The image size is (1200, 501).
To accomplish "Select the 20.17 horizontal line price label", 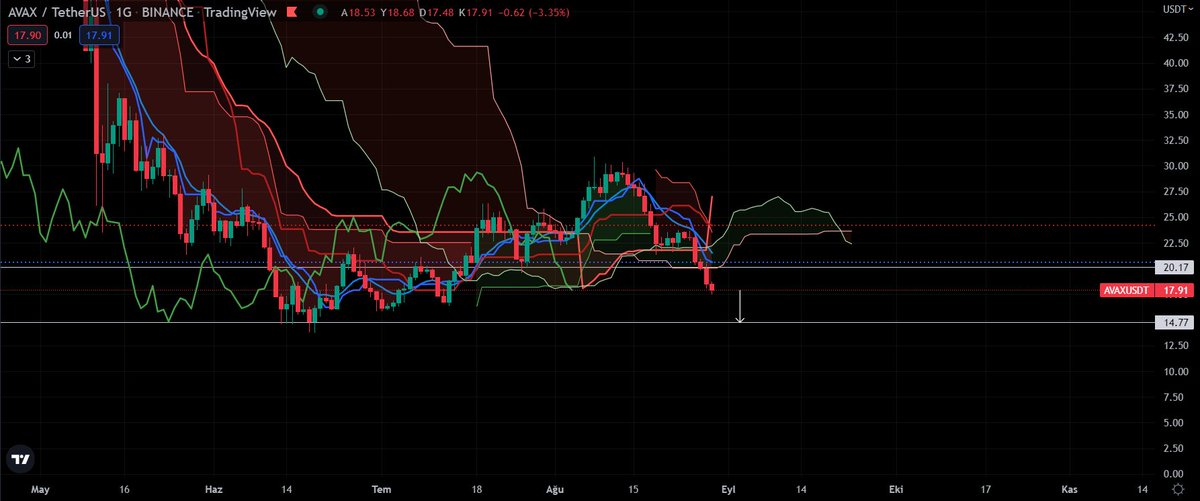I will coord(1173,268).
